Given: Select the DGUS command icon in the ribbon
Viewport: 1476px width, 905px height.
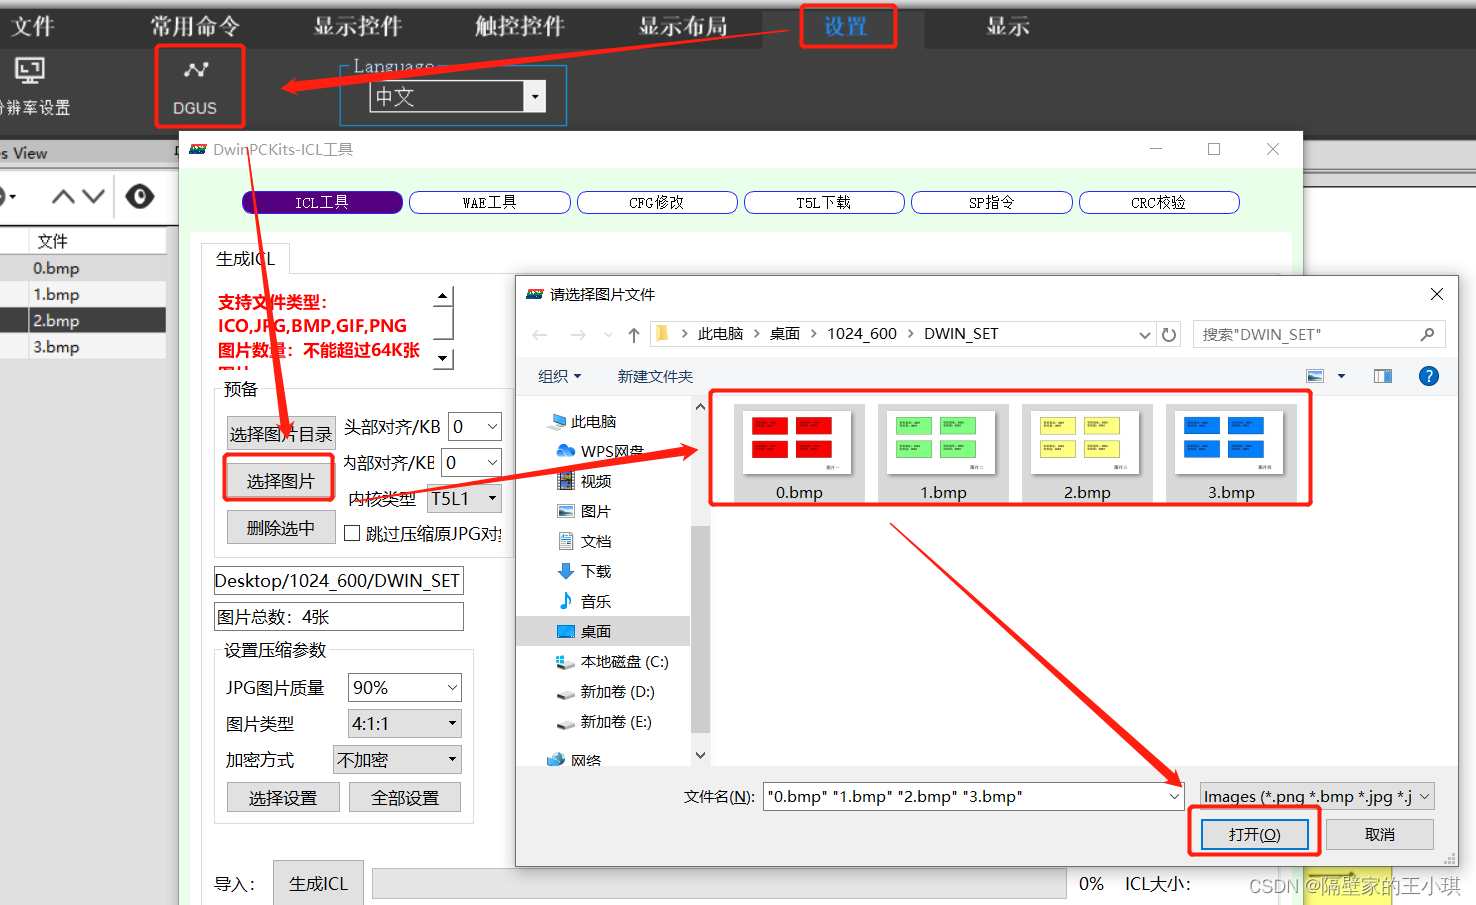Looking at the screenshot, I should (x=199, y=85).
